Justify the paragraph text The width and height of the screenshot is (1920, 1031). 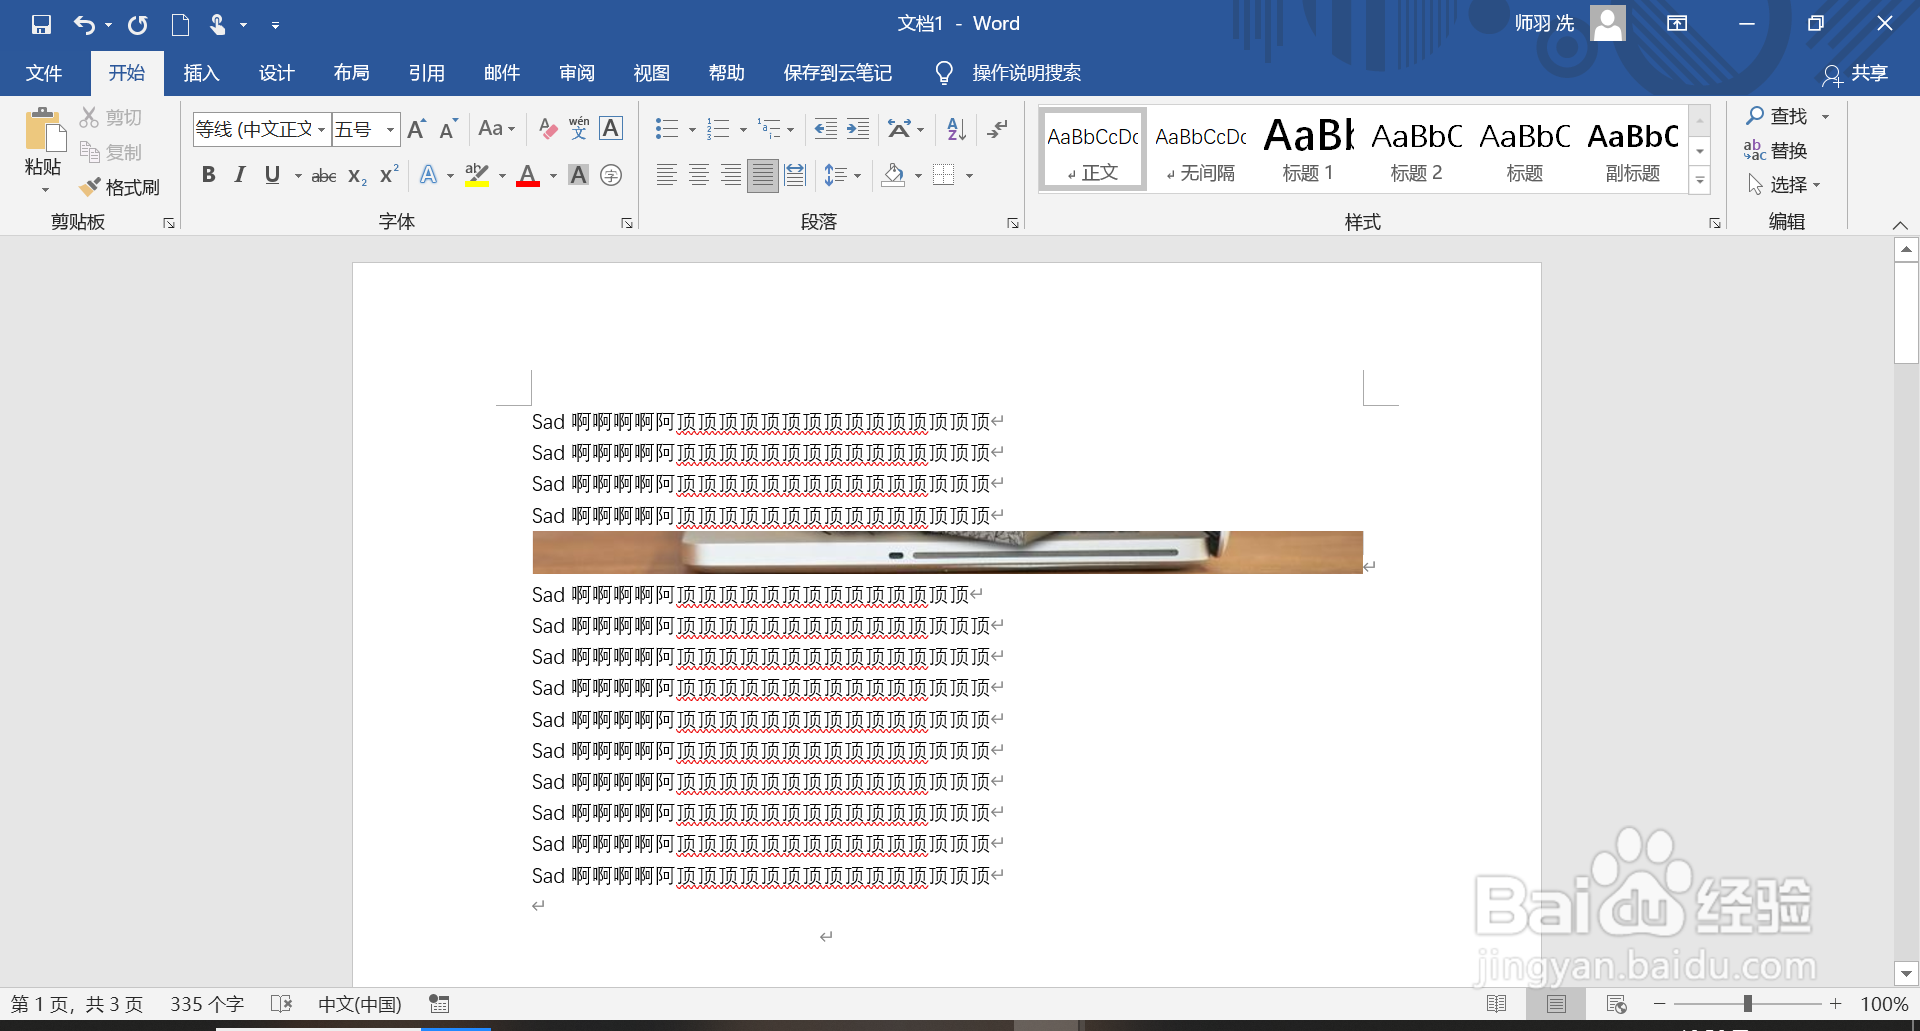(x=763, y=175)
